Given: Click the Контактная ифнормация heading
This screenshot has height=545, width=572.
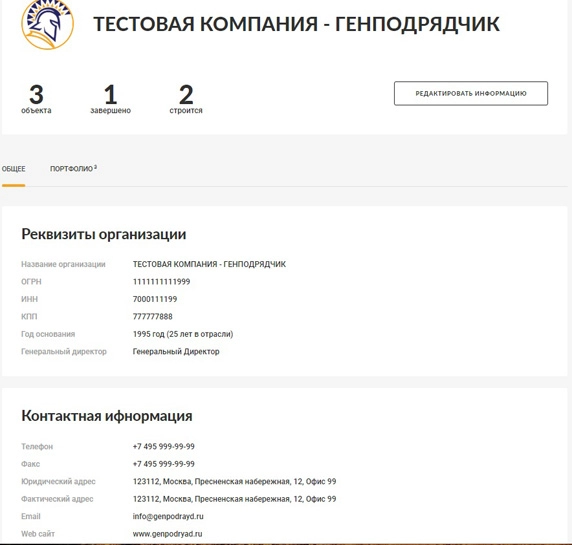Looking at the screenshot, I should pos(107,416).
